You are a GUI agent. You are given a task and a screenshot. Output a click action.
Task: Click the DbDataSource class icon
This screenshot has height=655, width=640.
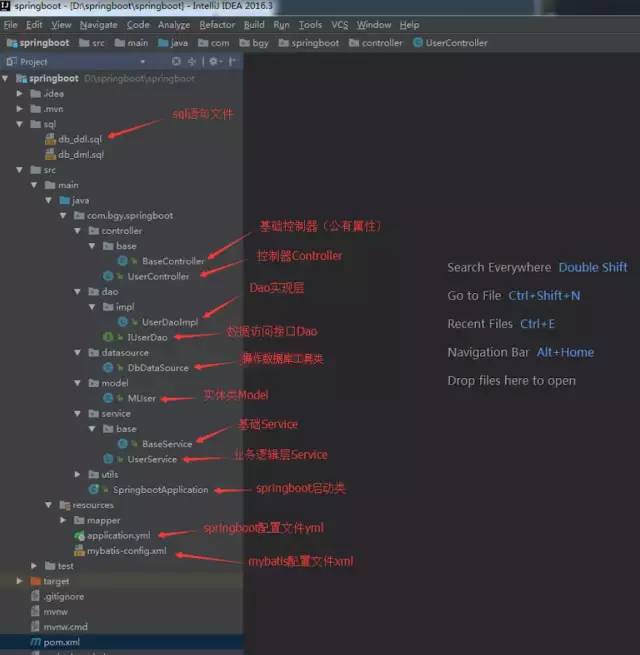tap(108, 367)
